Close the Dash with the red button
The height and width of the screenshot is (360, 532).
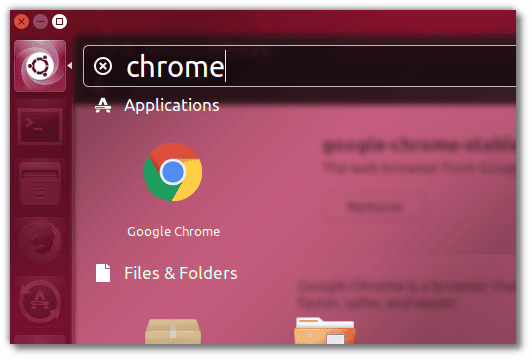pos(21,22)
